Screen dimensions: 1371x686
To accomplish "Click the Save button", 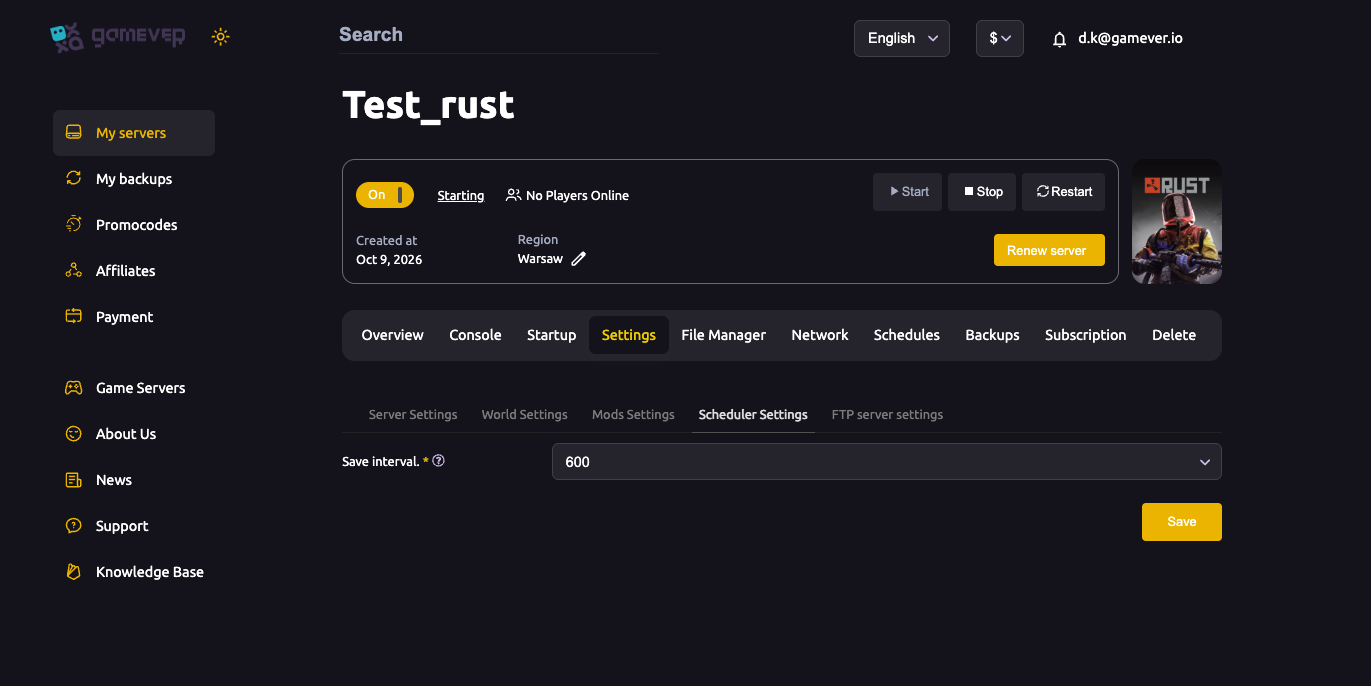I will [1182, 522].
